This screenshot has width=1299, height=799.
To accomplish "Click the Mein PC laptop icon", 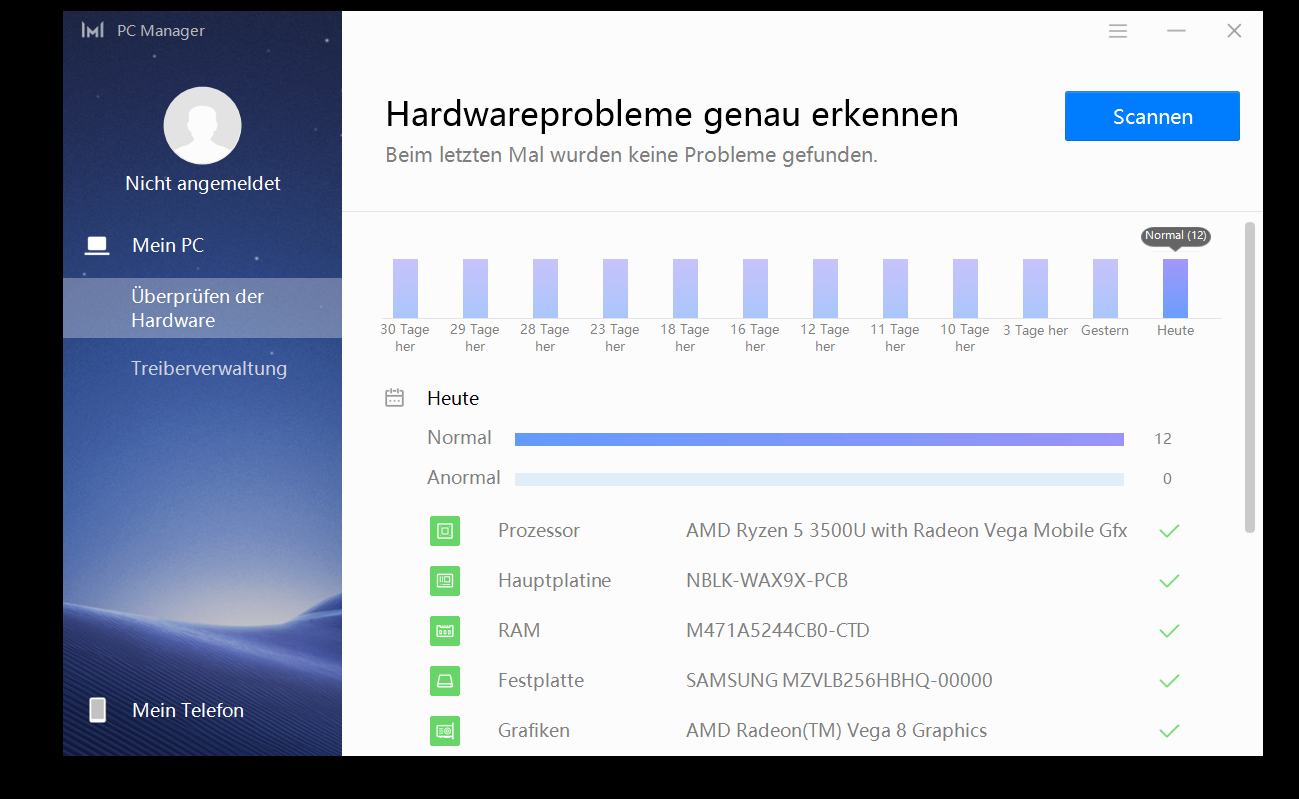I will (97, 245).
